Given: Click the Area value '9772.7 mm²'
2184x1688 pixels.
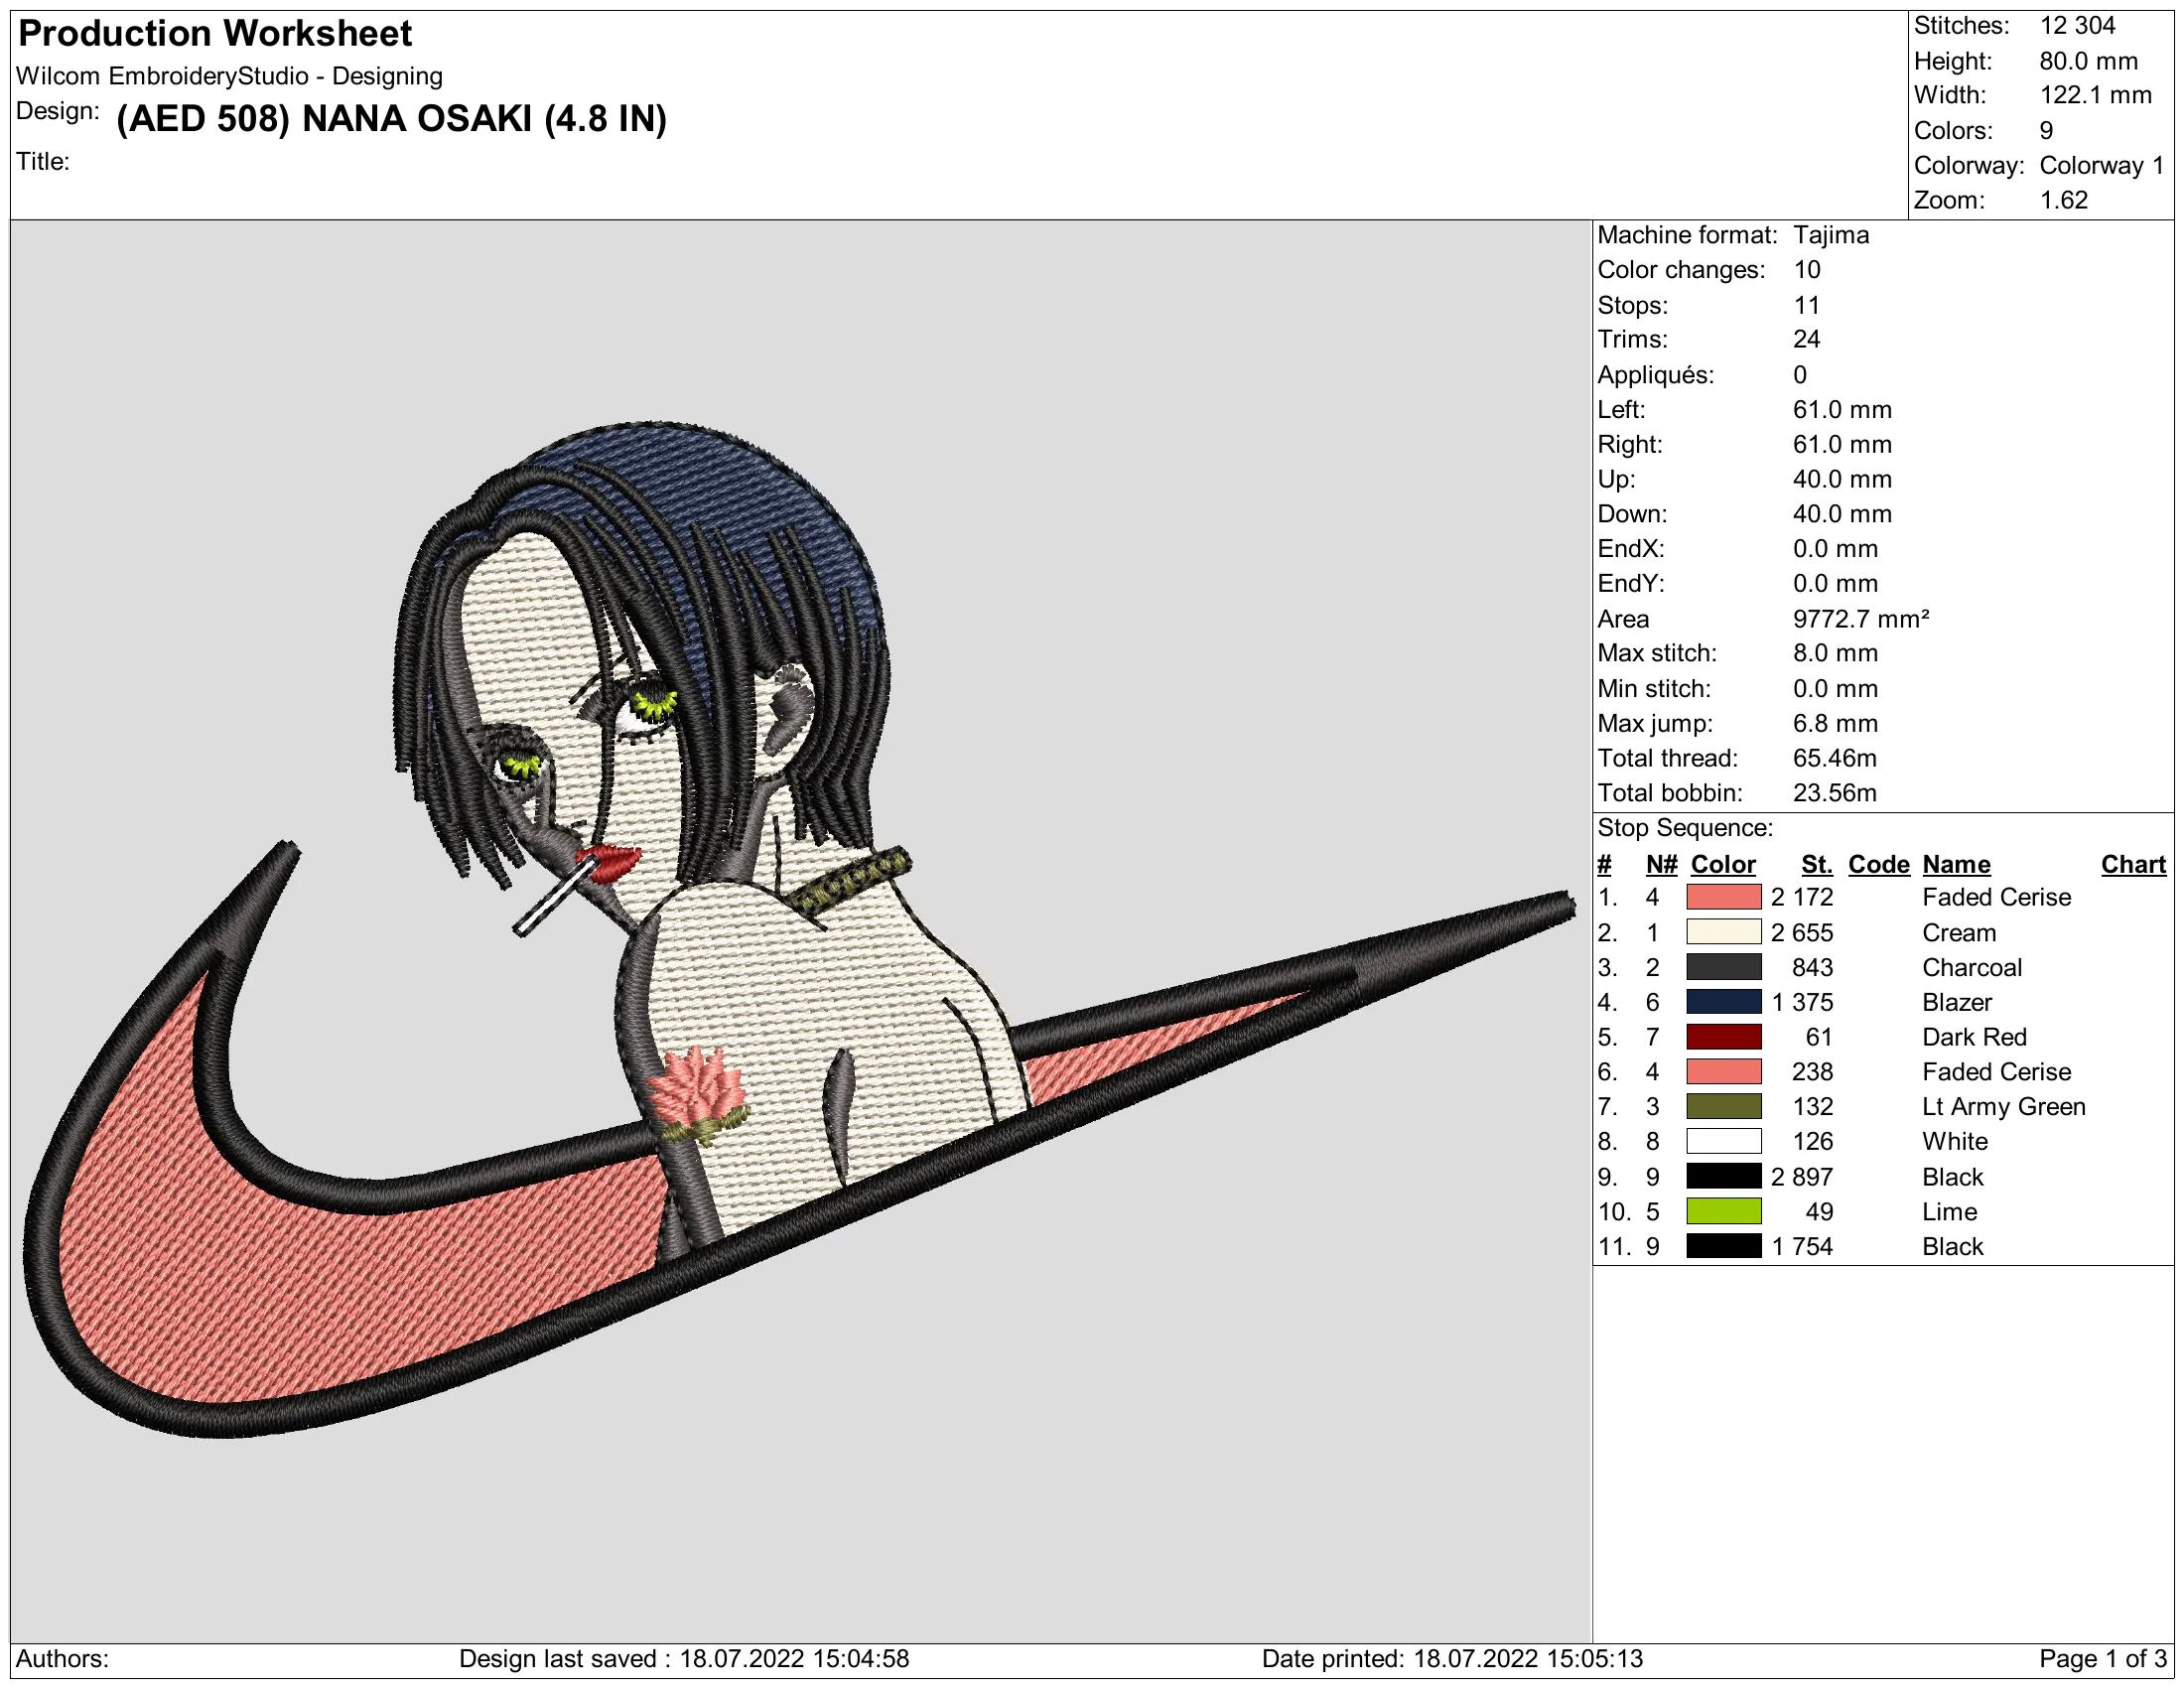Looking at the screenshot, I should 1860,619.
